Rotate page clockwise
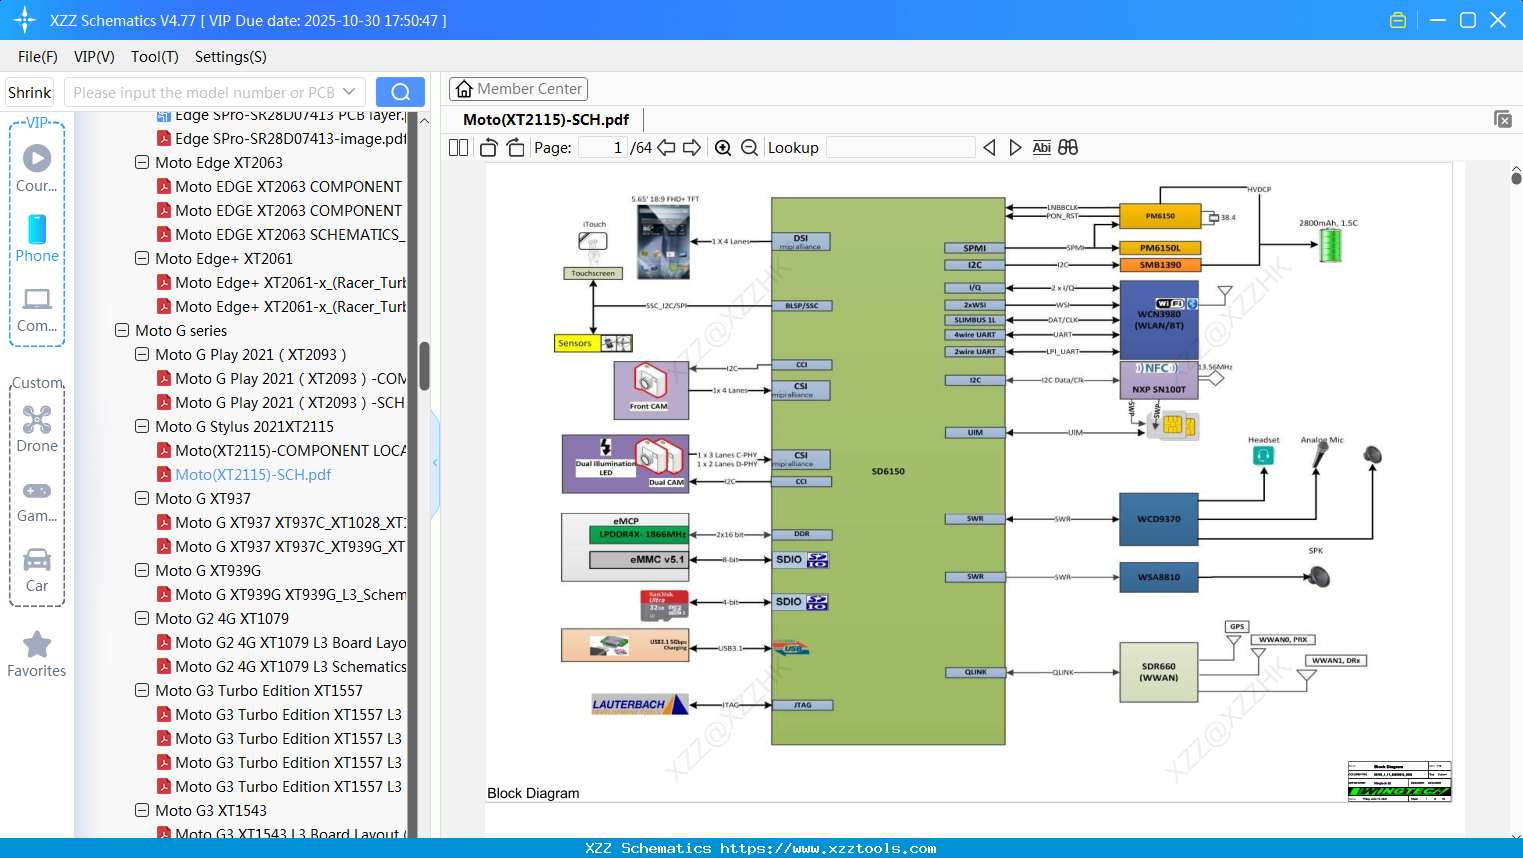This screenshot has width=1523, height=858. [x=515, y=148]
